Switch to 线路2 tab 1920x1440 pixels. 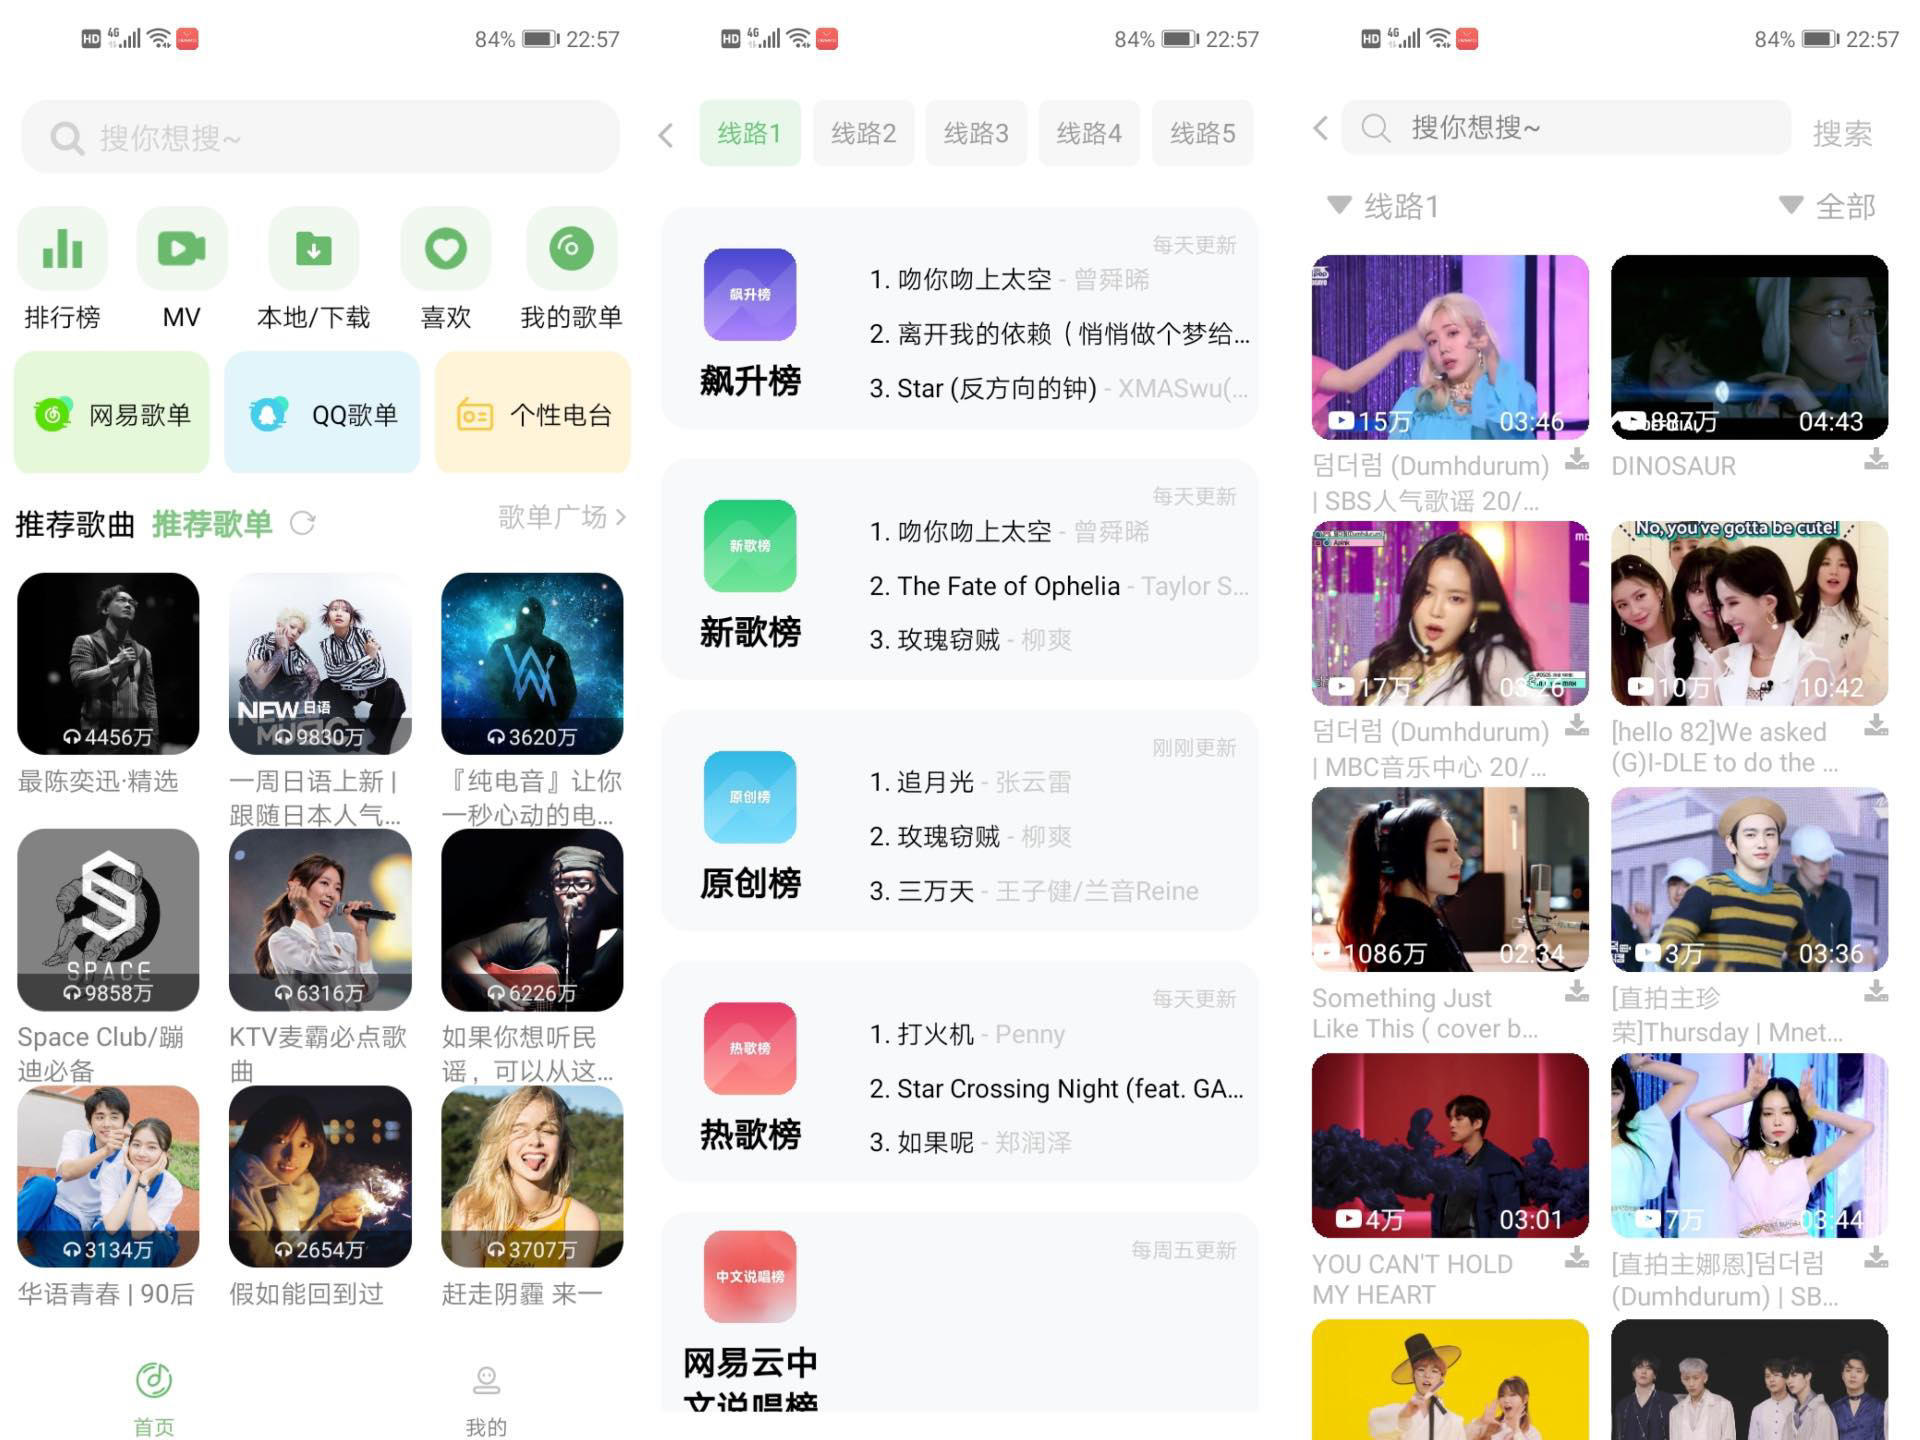click(x=863, y=133)
